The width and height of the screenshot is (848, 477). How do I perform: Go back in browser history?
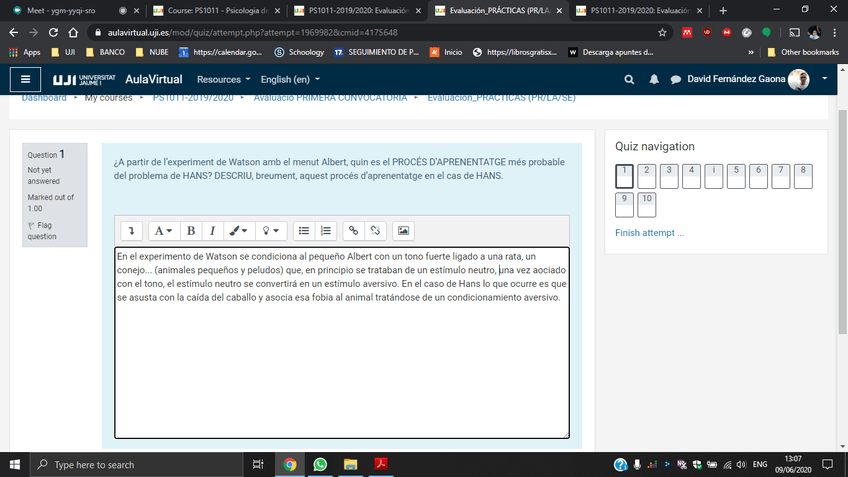click(x=14, y=32)
